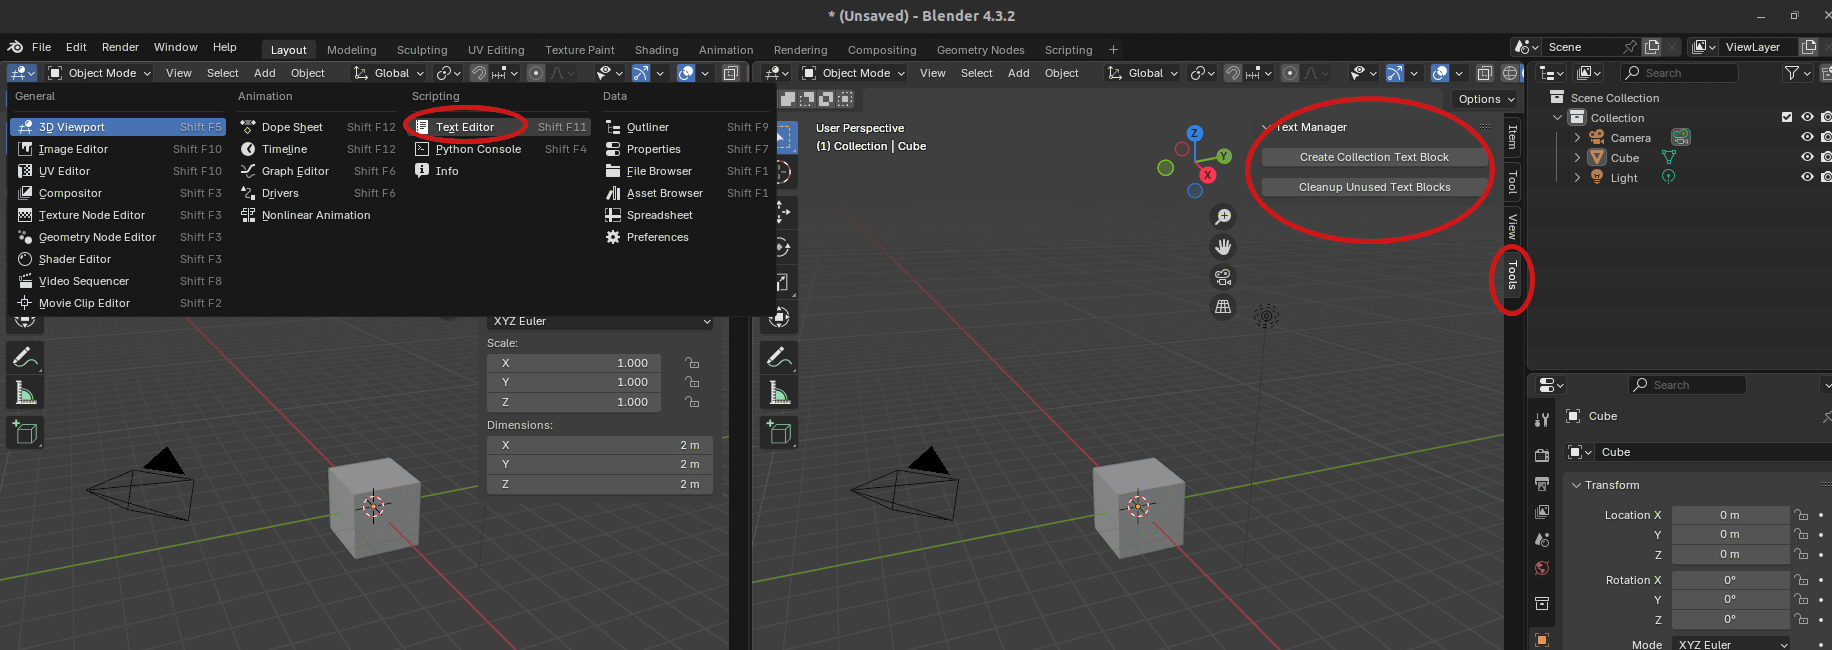
Task: Toggle camera view icon in viewport
Action: 1223,277
